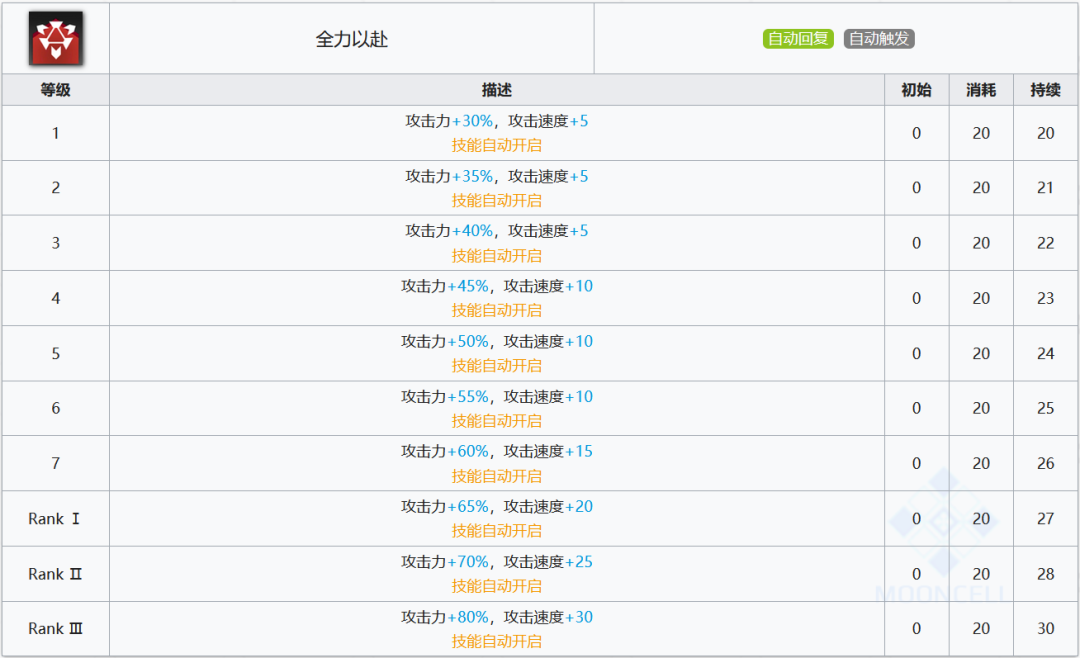Image resolution: width=1080 pixels, height=658 pixels.
Task: Select the gray 自动触发 tag
Action: pyautogui.click(x=879, y=39)
